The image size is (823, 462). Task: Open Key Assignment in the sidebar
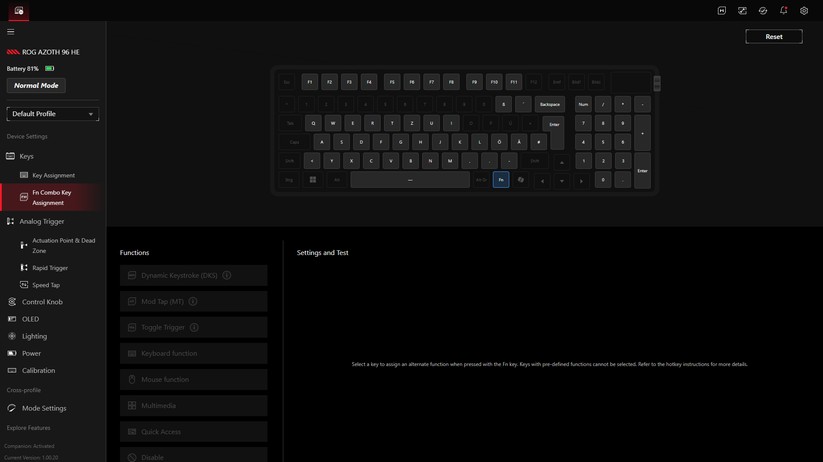(53, 175)
